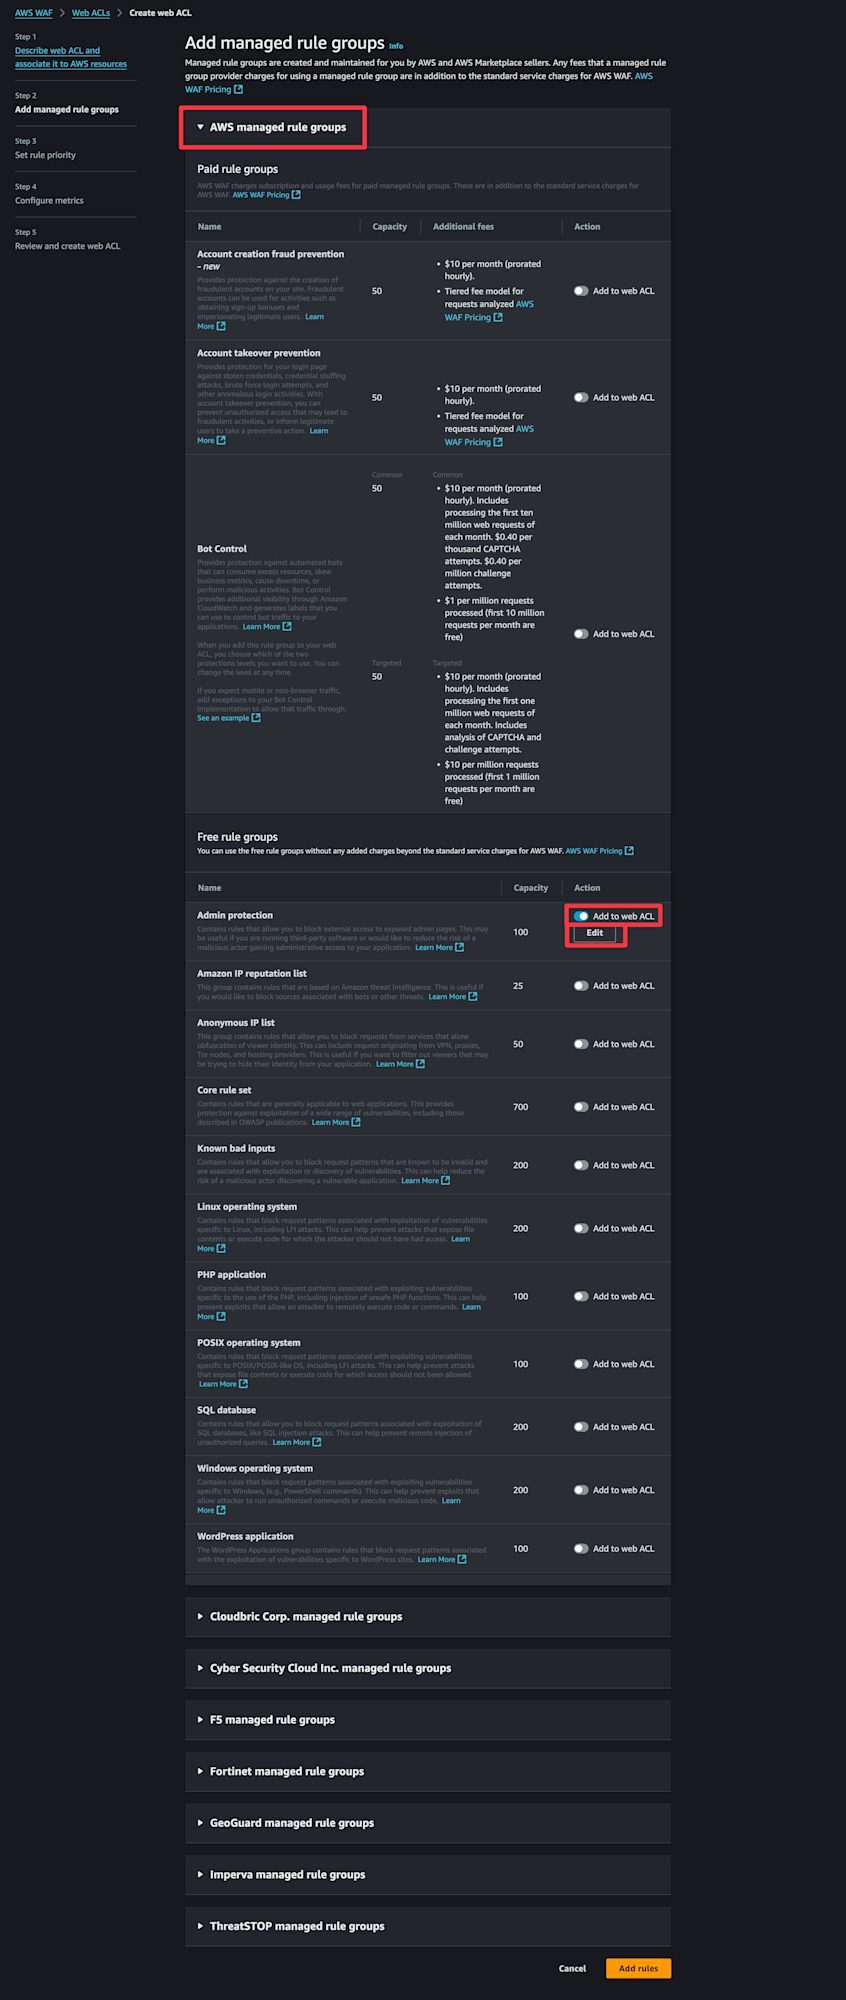
Task: Turn on WordPress application toggle
Action: coord(581,1549)
